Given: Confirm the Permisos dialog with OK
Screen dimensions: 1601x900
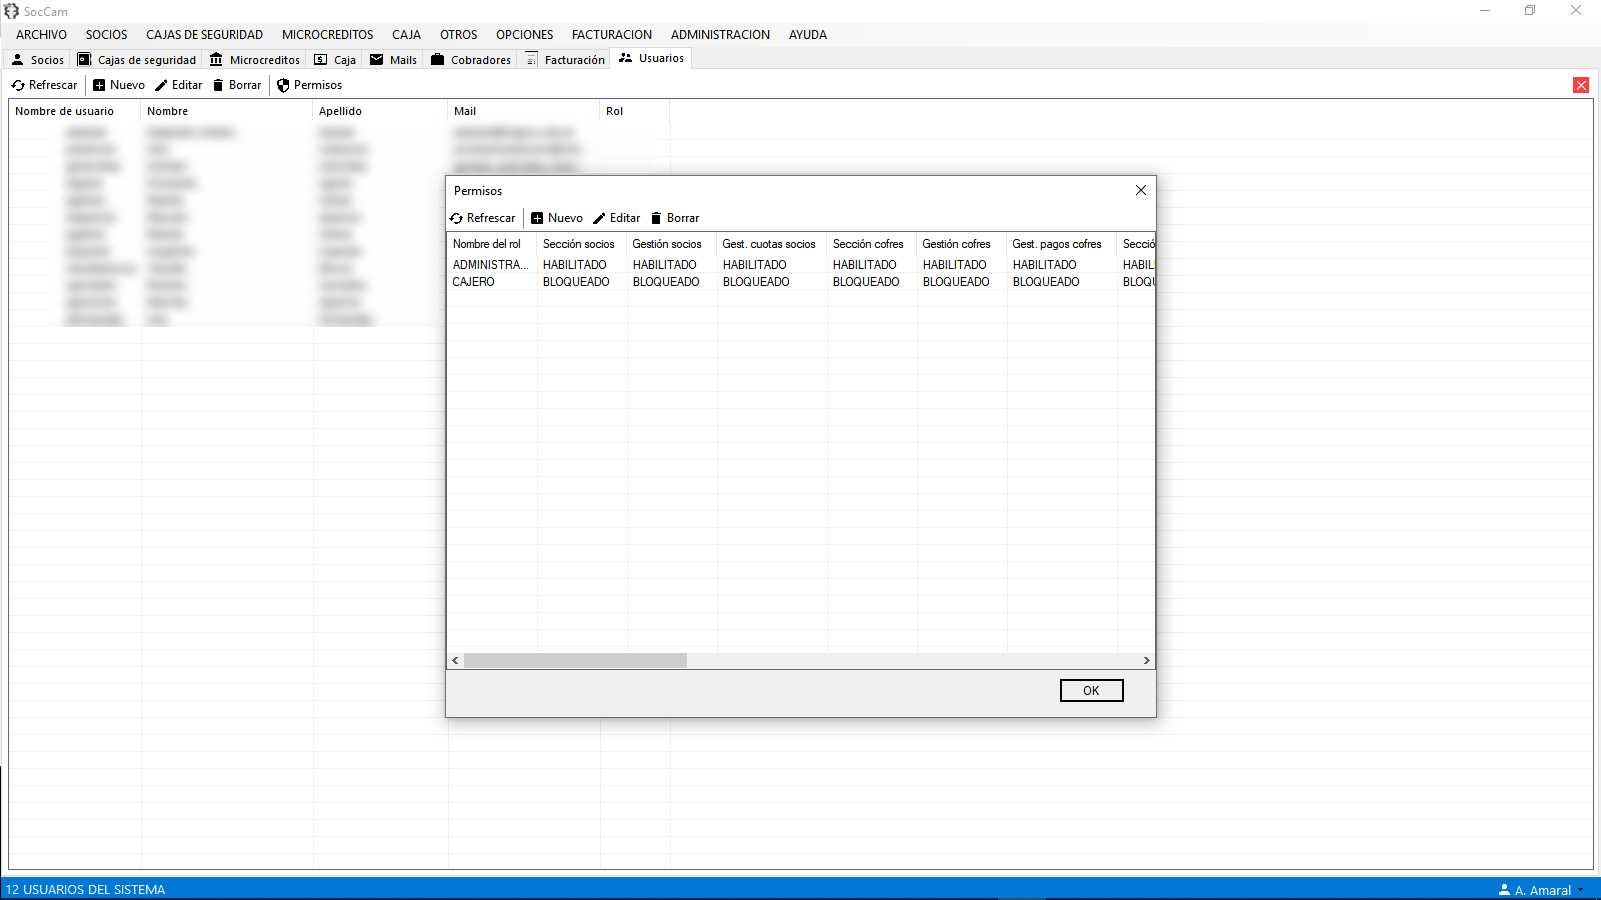Looking at the screenshot, I should pos(1091,690).
